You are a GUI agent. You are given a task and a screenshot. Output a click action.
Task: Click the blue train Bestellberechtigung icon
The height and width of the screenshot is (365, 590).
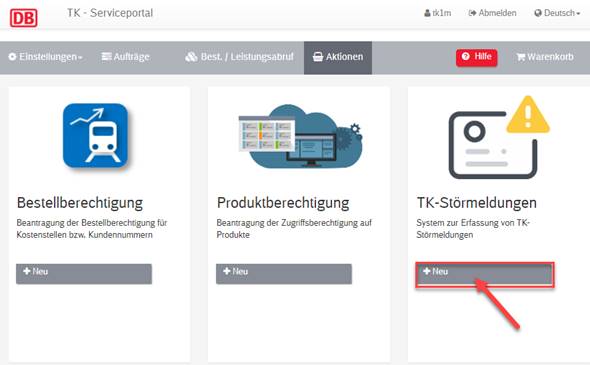96,135
